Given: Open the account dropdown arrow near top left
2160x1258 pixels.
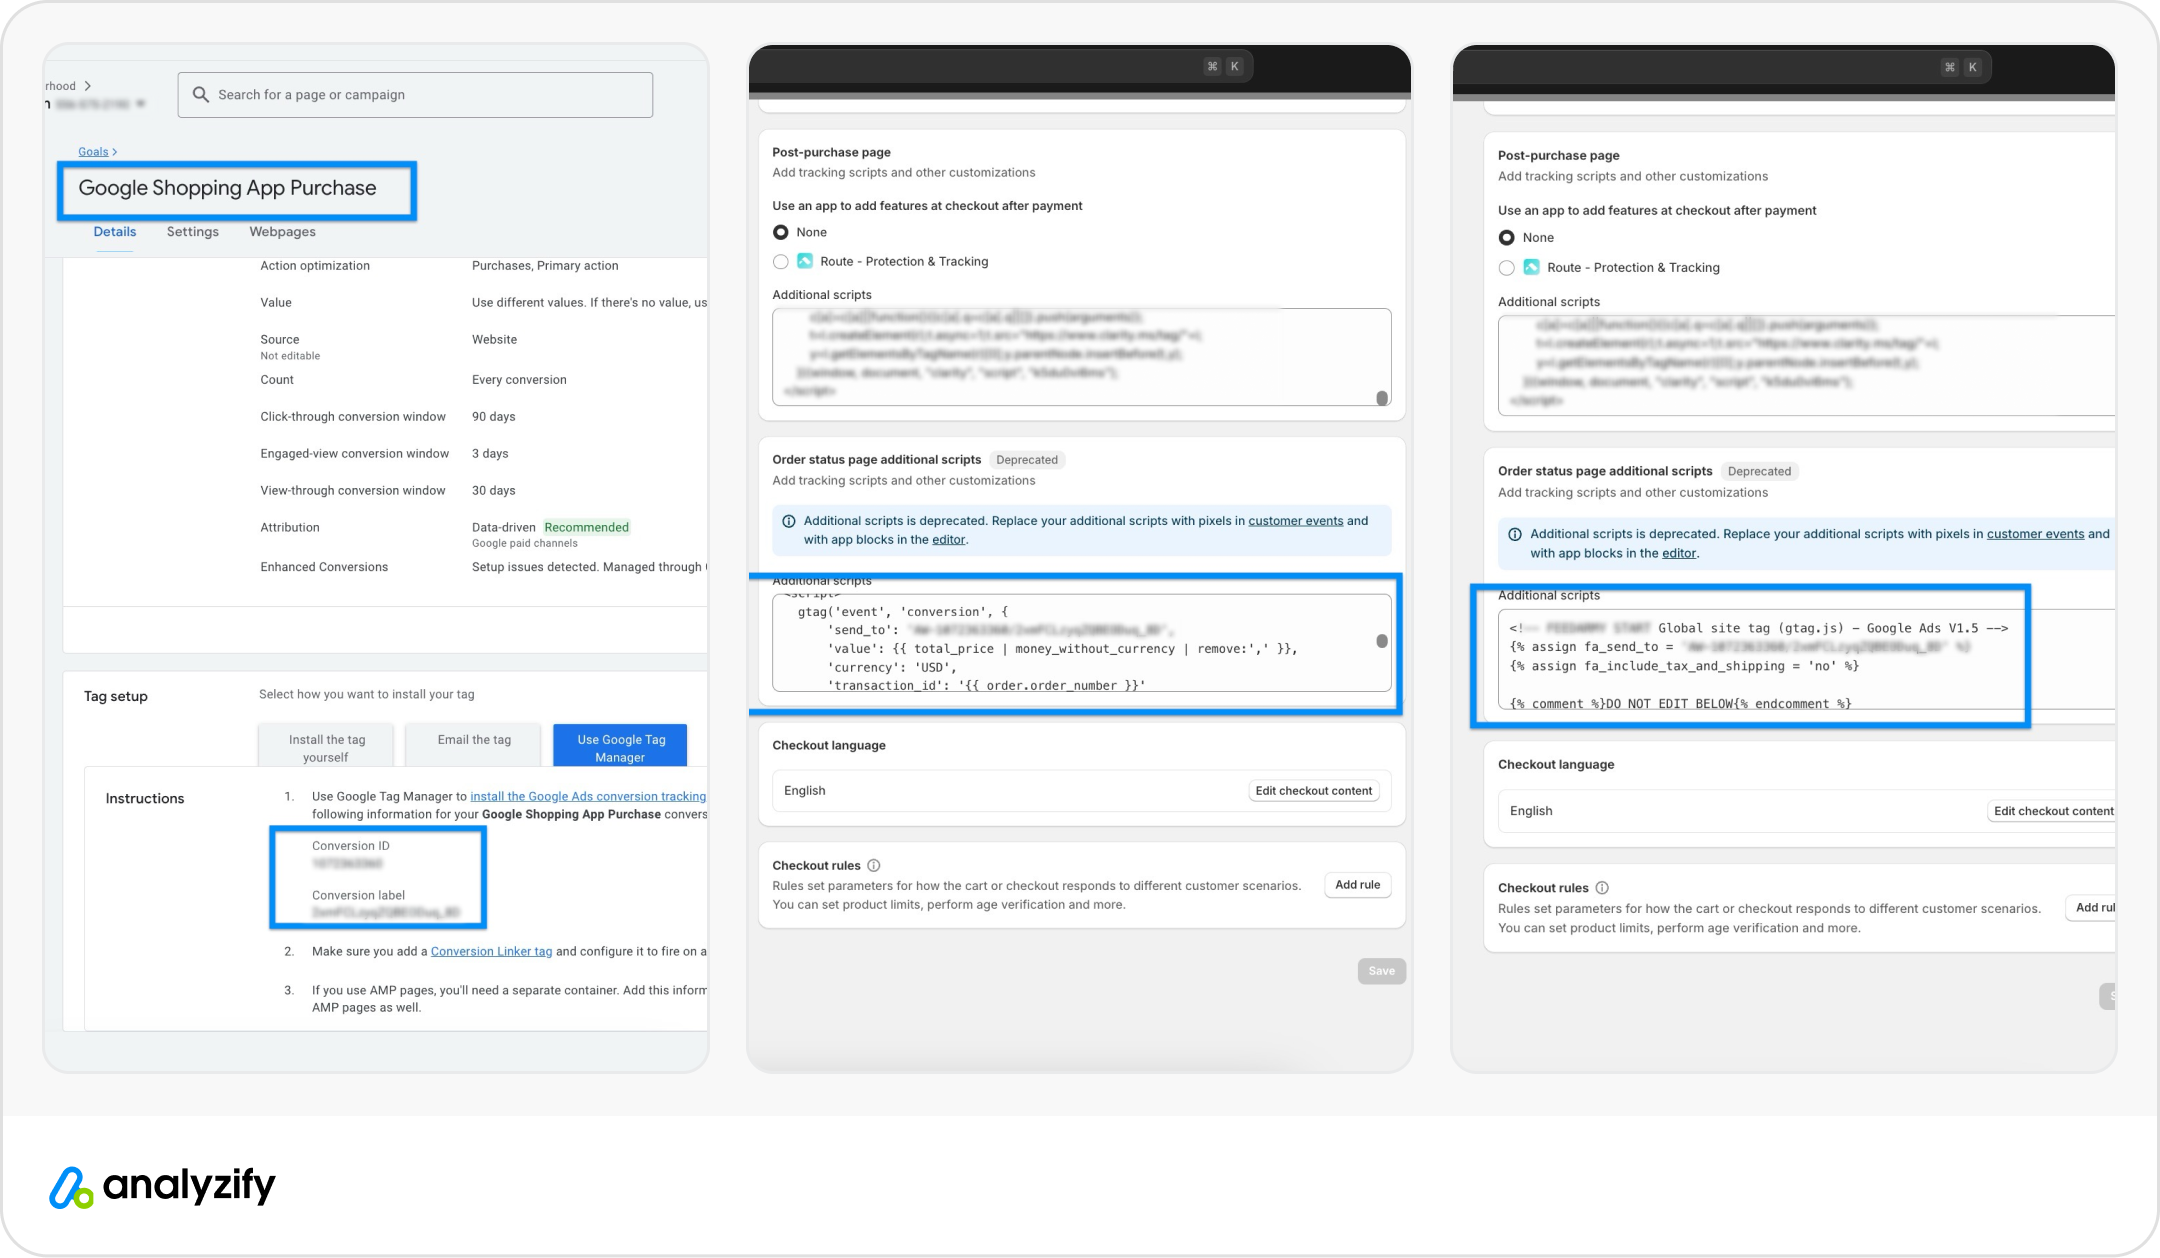Looking at the screenshot, I should (x=141, y=103).
